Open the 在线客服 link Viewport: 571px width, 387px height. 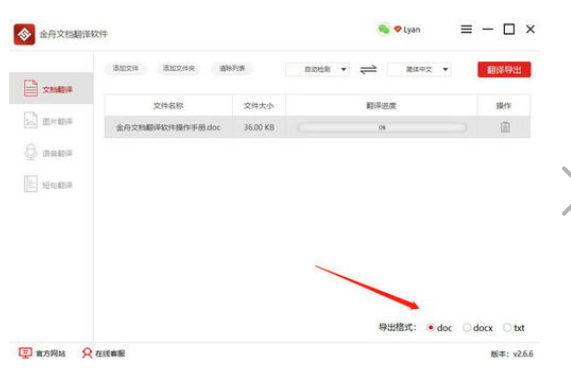tap(103, 353)
